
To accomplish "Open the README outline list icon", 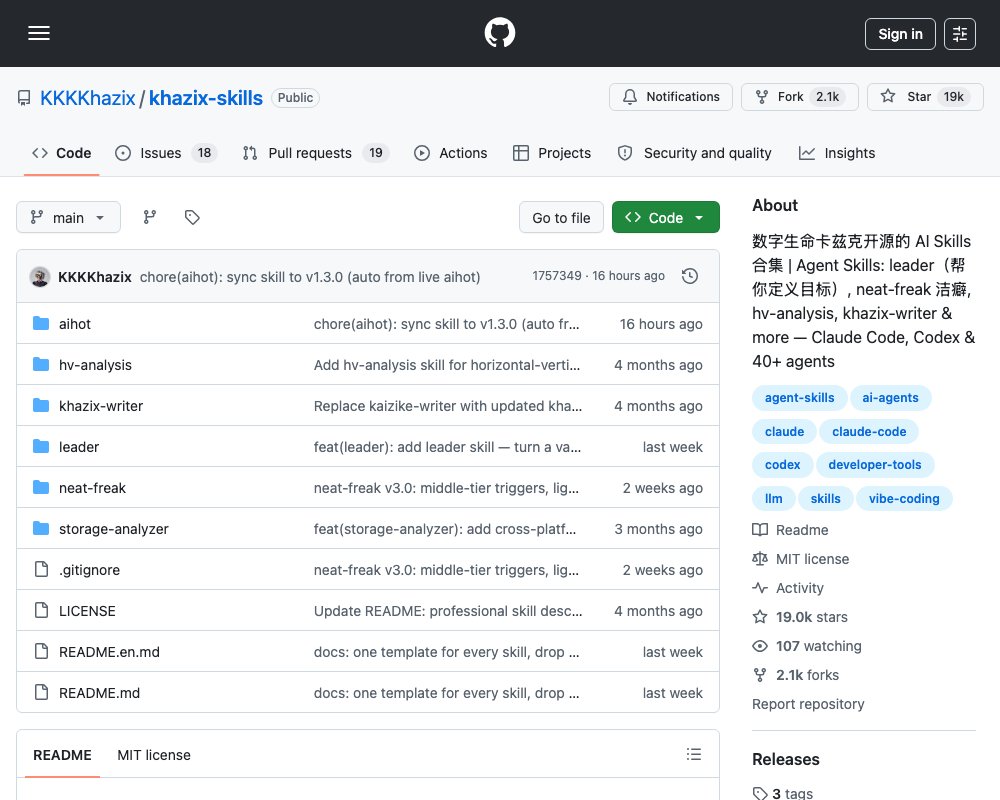I will coord(694,754).
